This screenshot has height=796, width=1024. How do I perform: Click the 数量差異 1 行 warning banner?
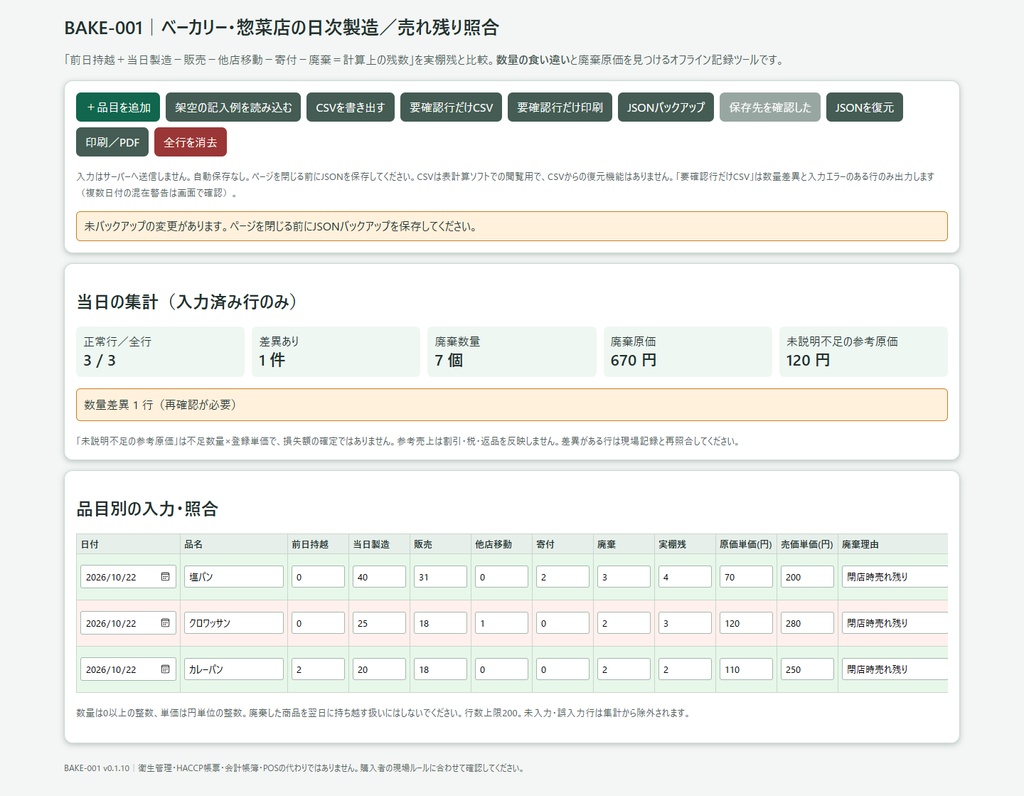pos(512,405)
